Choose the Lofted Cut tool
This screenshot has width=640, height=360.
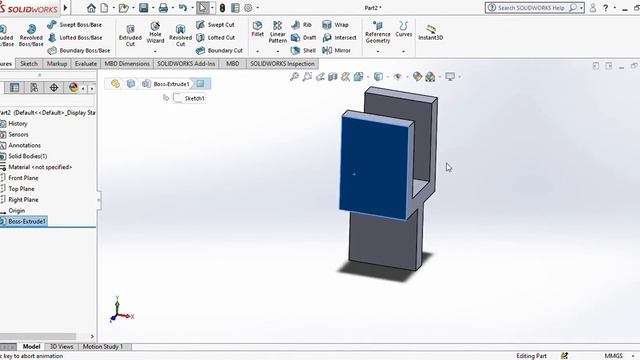pyautogui.click(x=216, y=38)
